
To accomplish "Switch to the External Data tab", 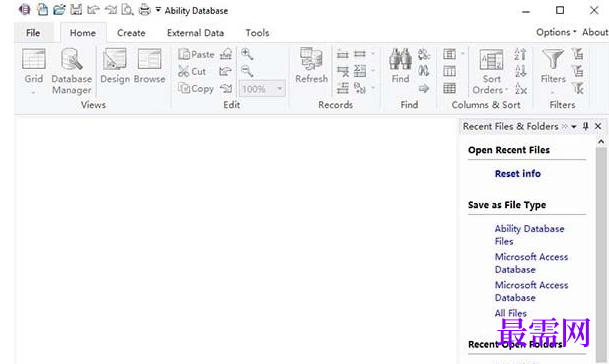I will point(195,33).
